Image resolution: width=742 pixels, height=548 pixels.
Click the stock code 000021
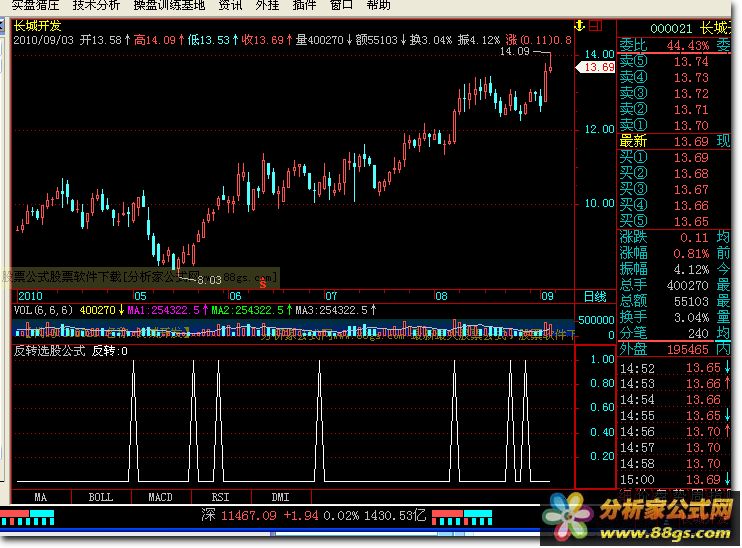click(x=671, y=29)
